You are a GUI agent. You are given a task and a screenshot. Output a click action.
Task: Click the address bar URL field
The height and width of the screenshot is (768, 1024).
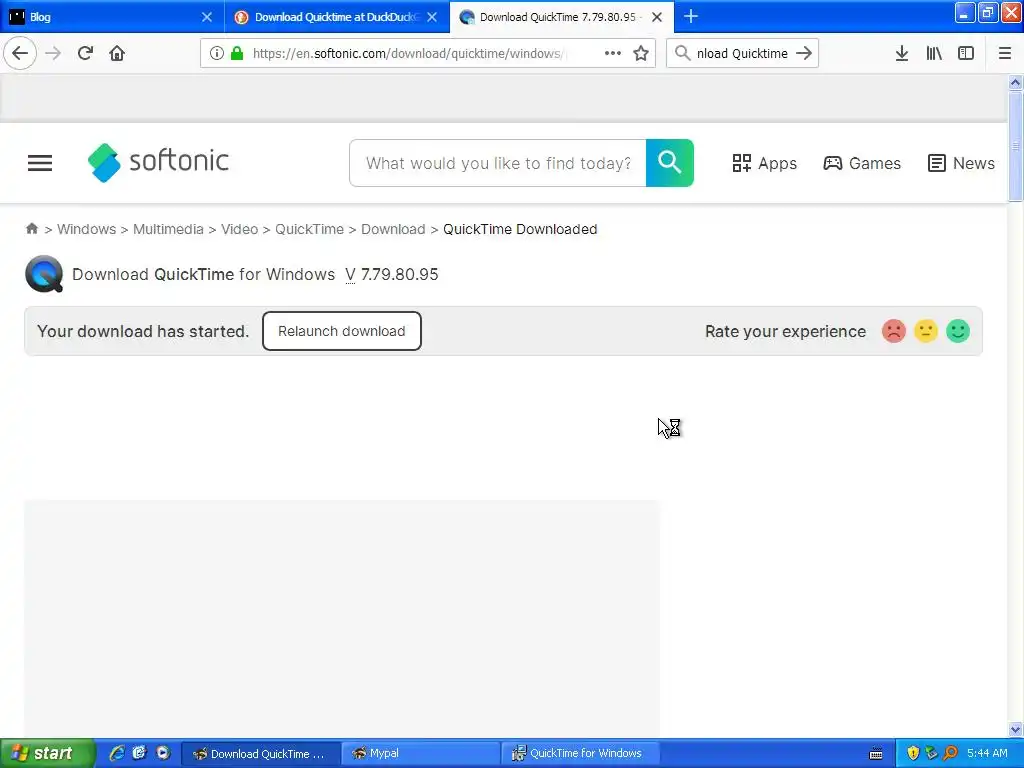(x=407, y=54)
